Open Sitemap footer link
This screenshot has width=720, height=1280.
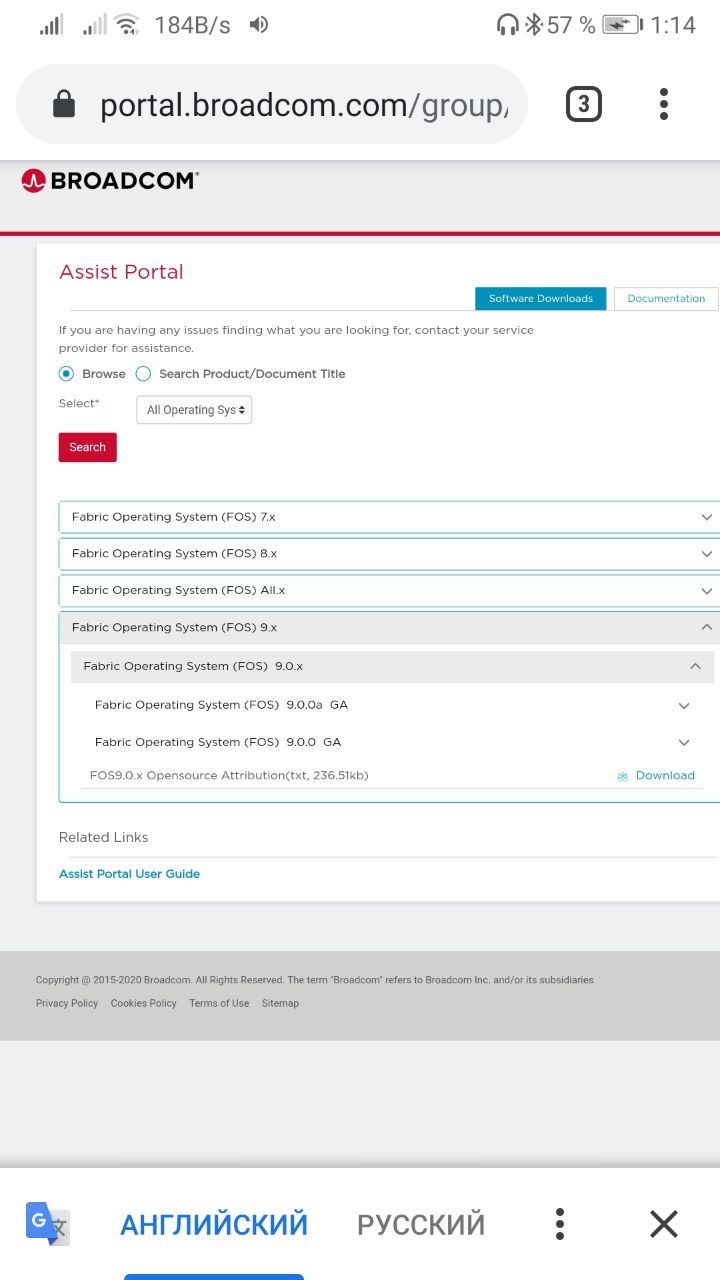pos(280,1003)
